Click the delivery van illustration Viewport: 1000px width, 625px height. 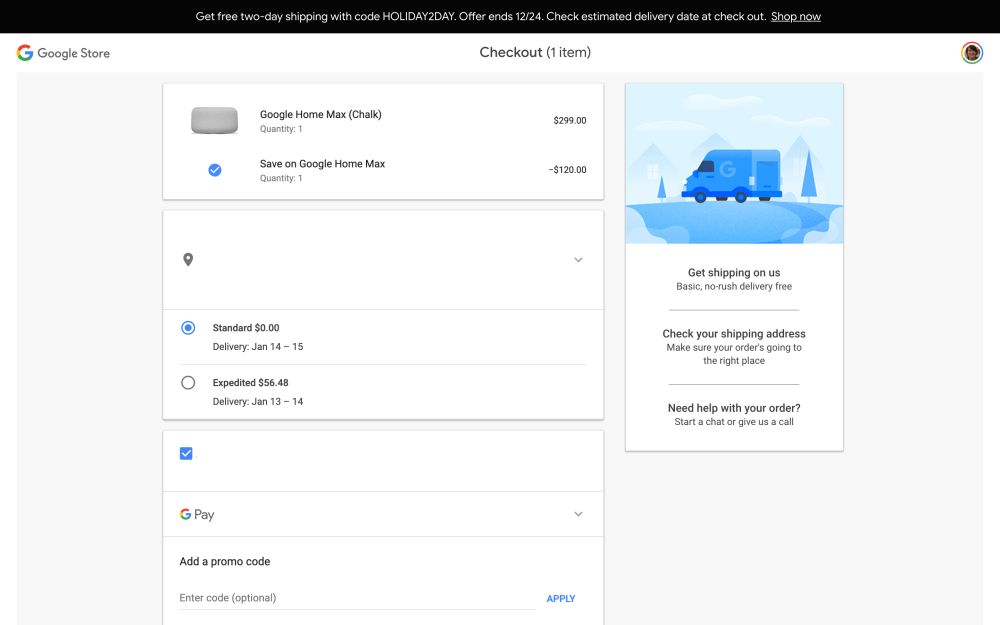pyautogui.click(x=733, y=176)
